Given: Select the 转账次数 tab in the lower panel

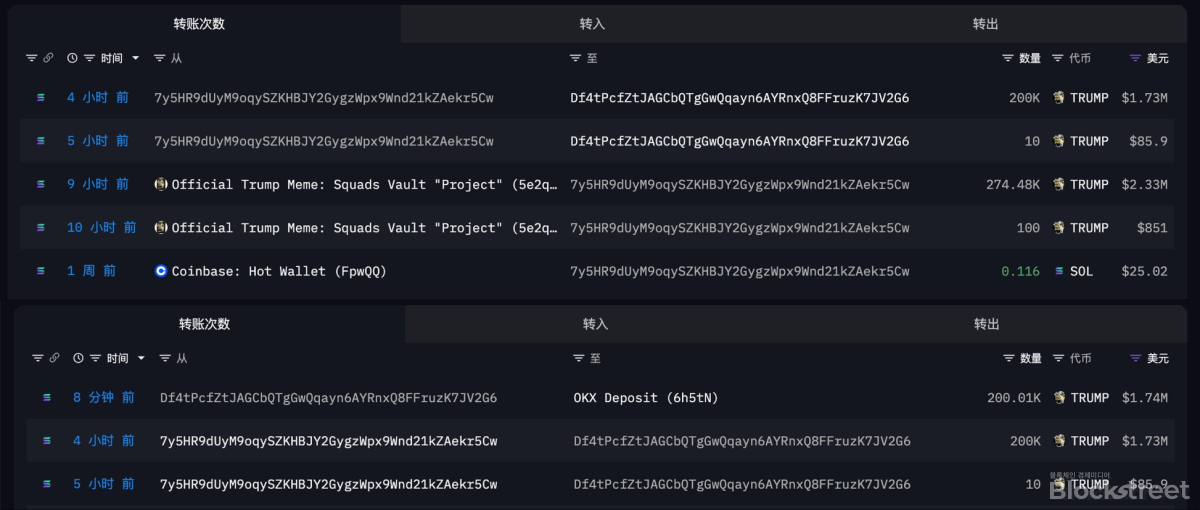Looking at the screenshot, I should [x=204, y=324].
